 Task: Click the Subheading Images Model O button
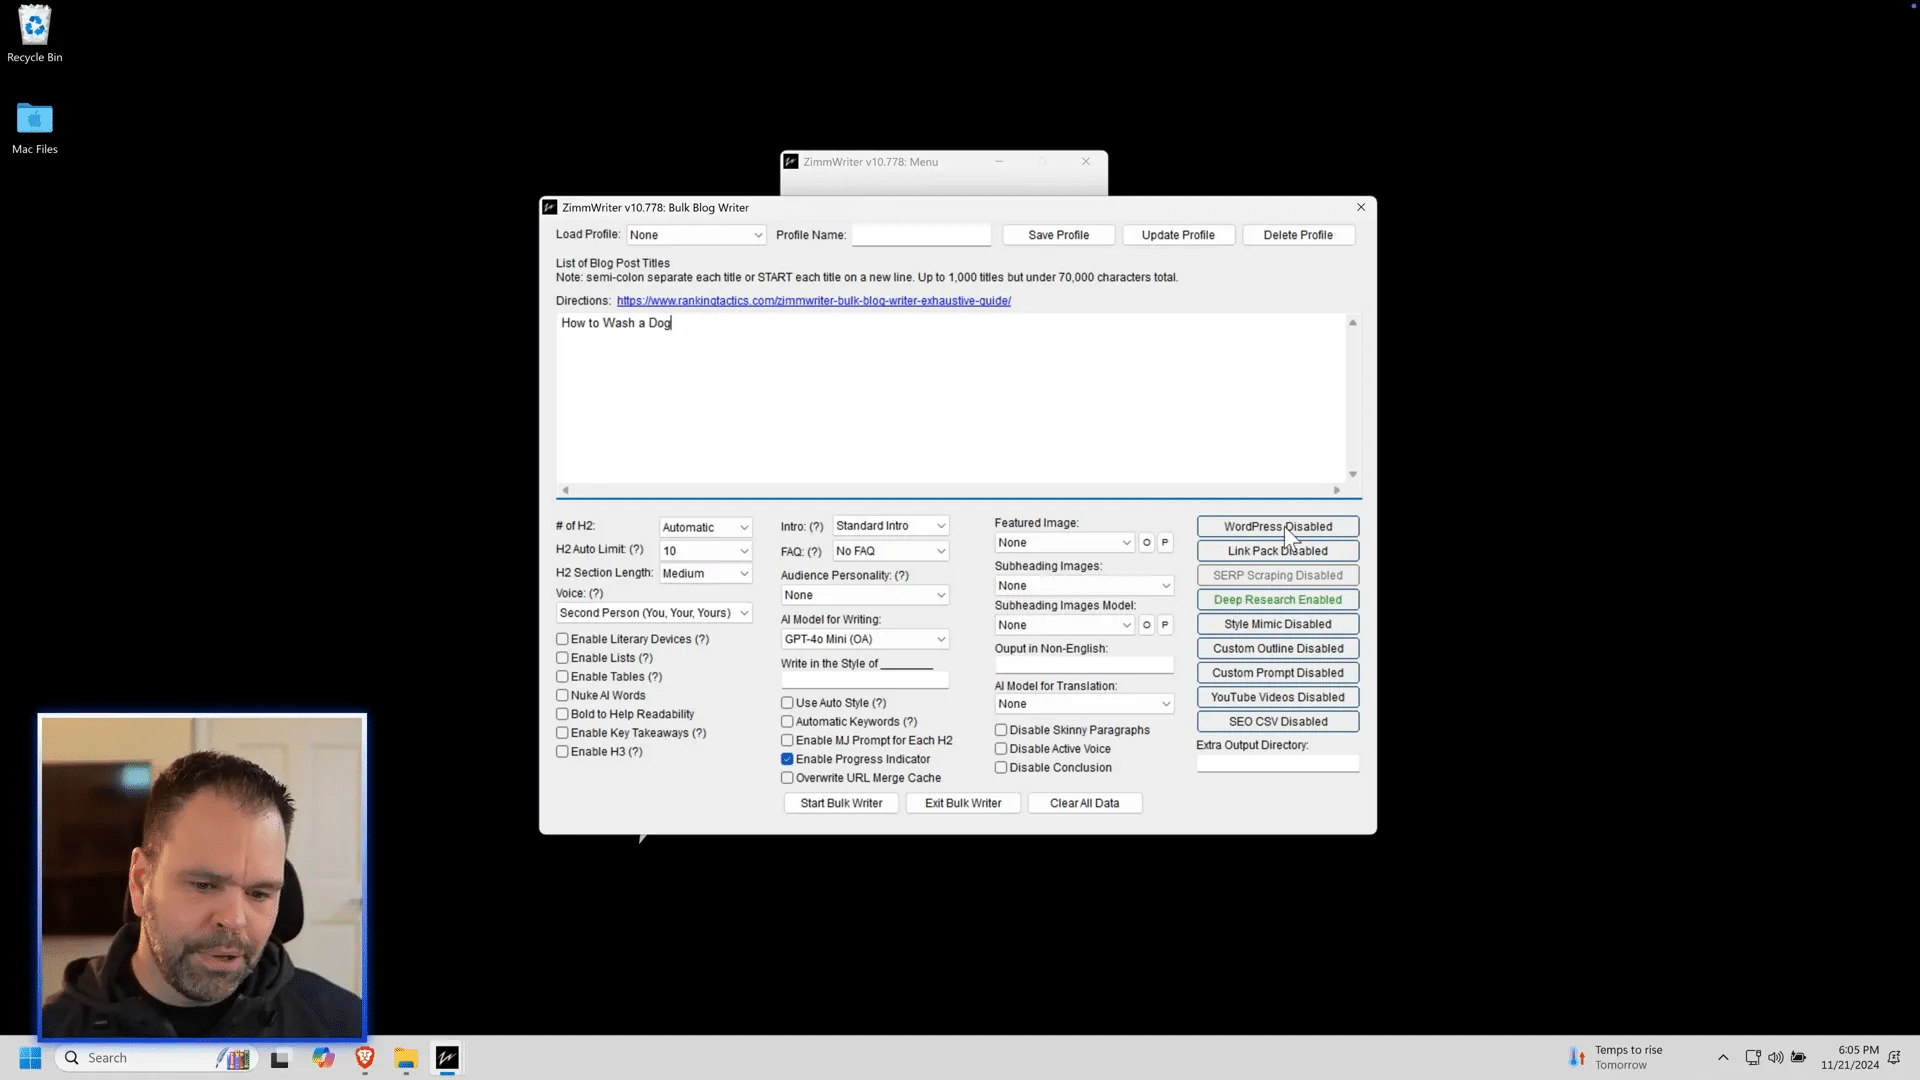point(1147,625)
